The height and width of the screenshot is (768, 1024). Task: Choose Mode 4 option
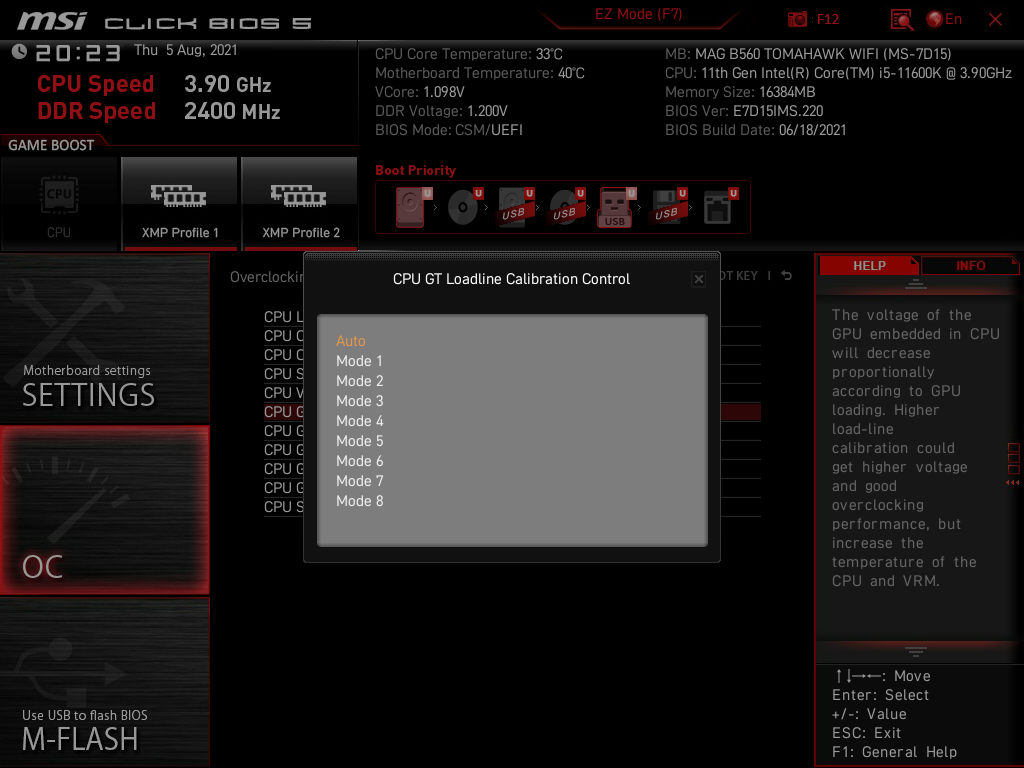click(359, 421)
